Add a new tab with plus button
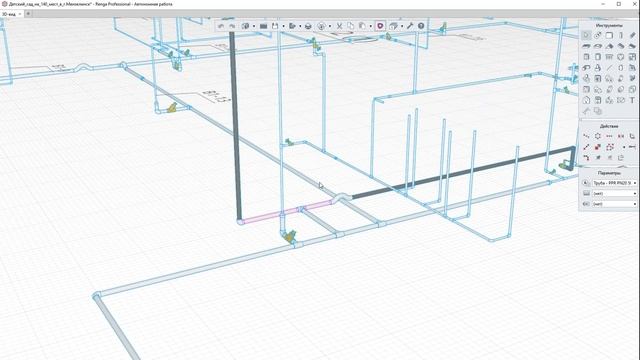640x360 pixels. click(x=28, y=14)
